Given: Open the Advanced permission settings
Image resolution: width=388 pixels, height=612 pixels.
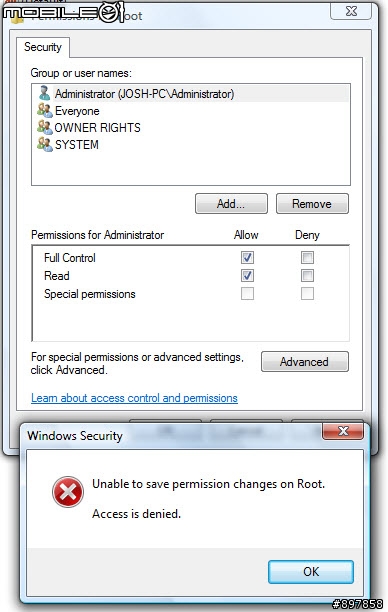Looking at the screenshot, I should point(304,362).
